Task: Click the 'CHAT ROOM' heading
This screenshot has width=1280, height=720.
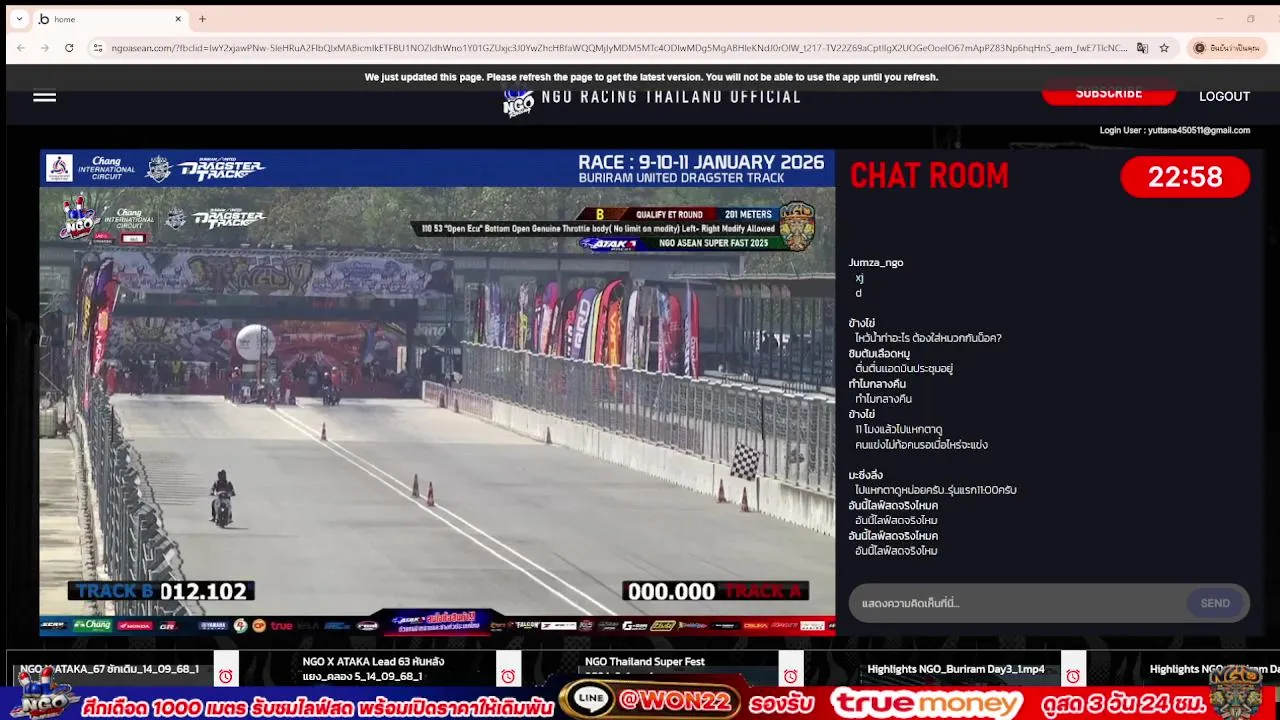Action: point(929,177)
